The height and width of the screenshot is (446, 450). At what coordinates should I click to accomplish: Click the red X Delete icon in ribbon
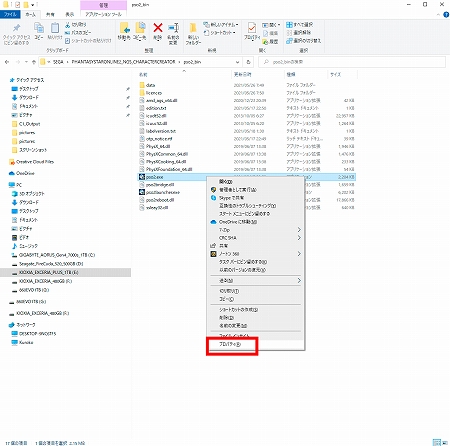tap(158, 28)
